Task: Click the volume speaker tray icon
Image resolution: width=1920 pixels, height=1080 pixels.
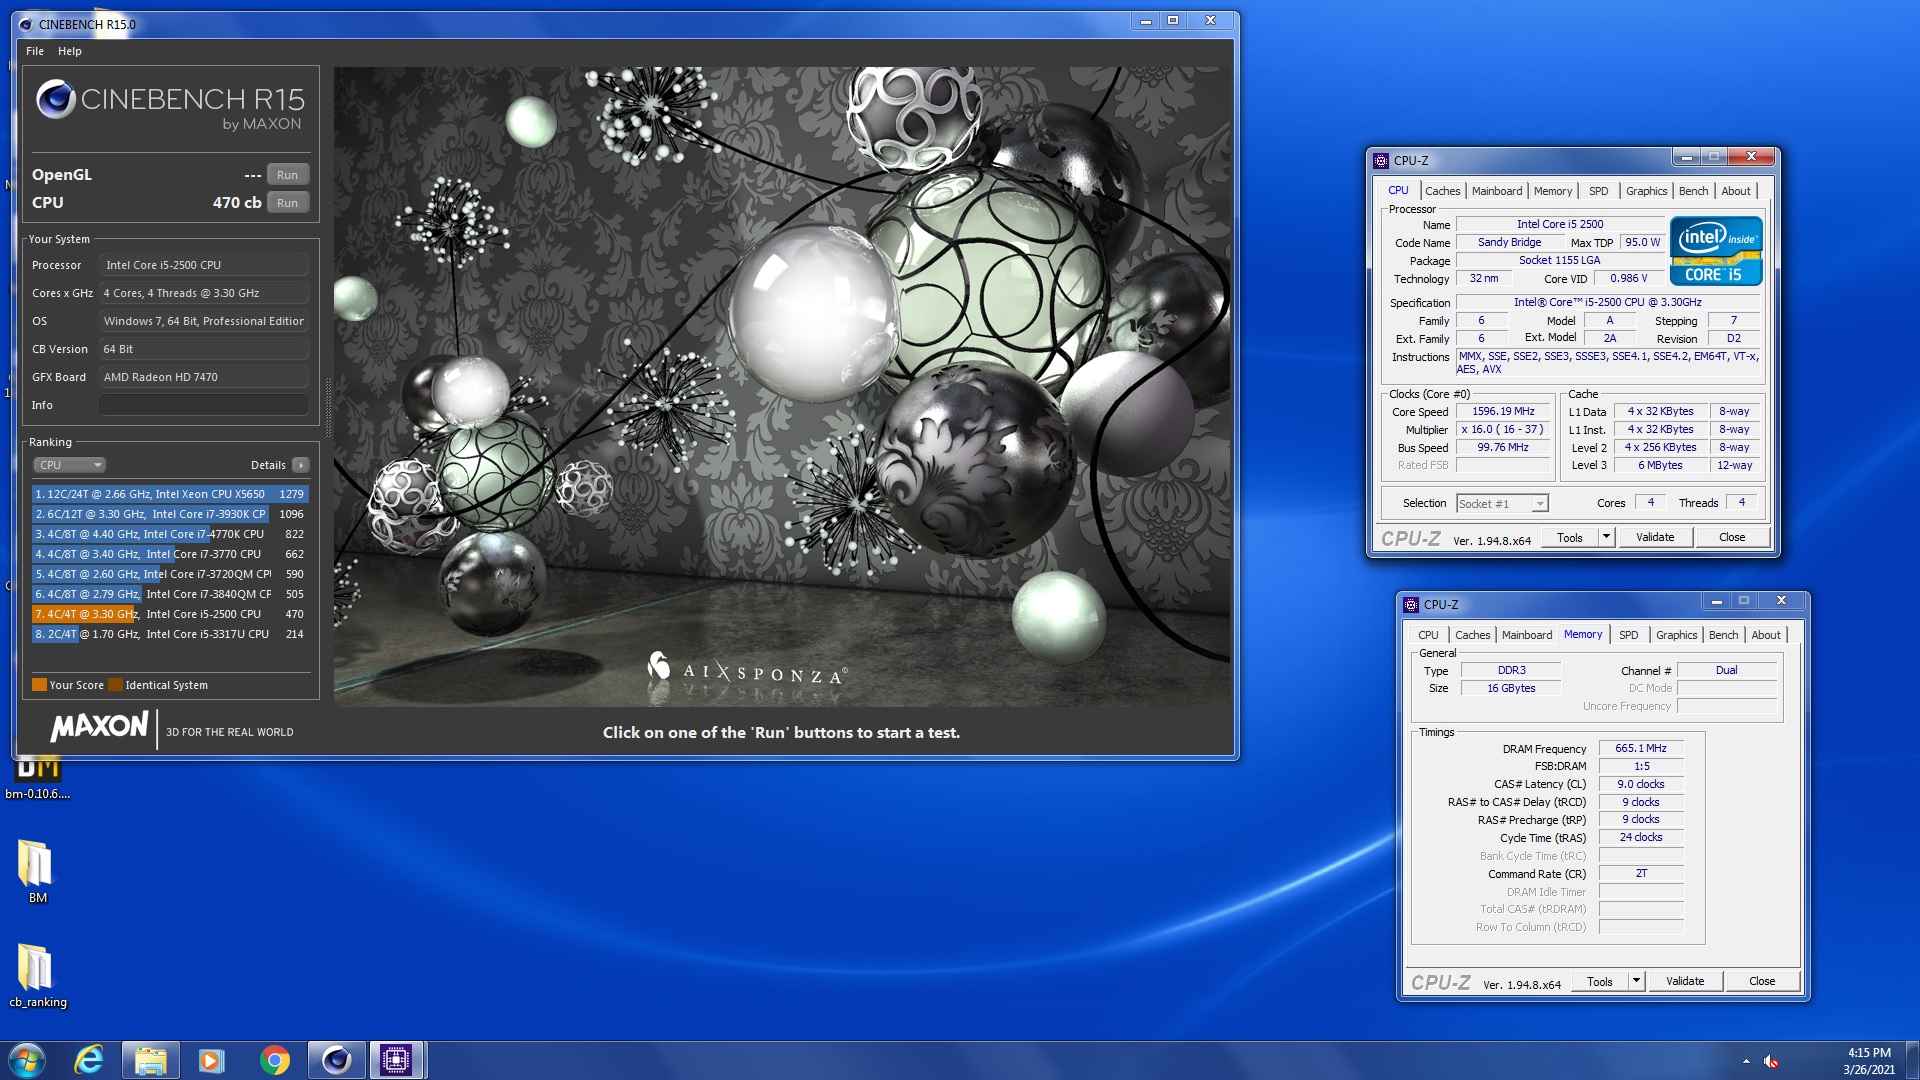Action: [x=1771, y=1061]
